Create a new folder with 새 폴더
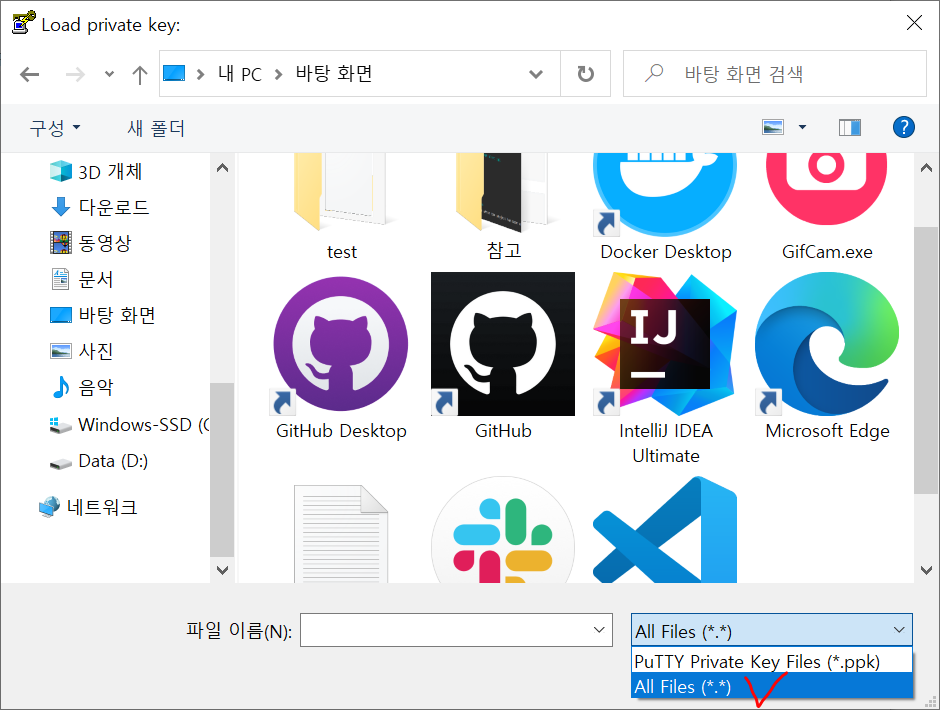 pyautogui.click(x=156, y=128)
